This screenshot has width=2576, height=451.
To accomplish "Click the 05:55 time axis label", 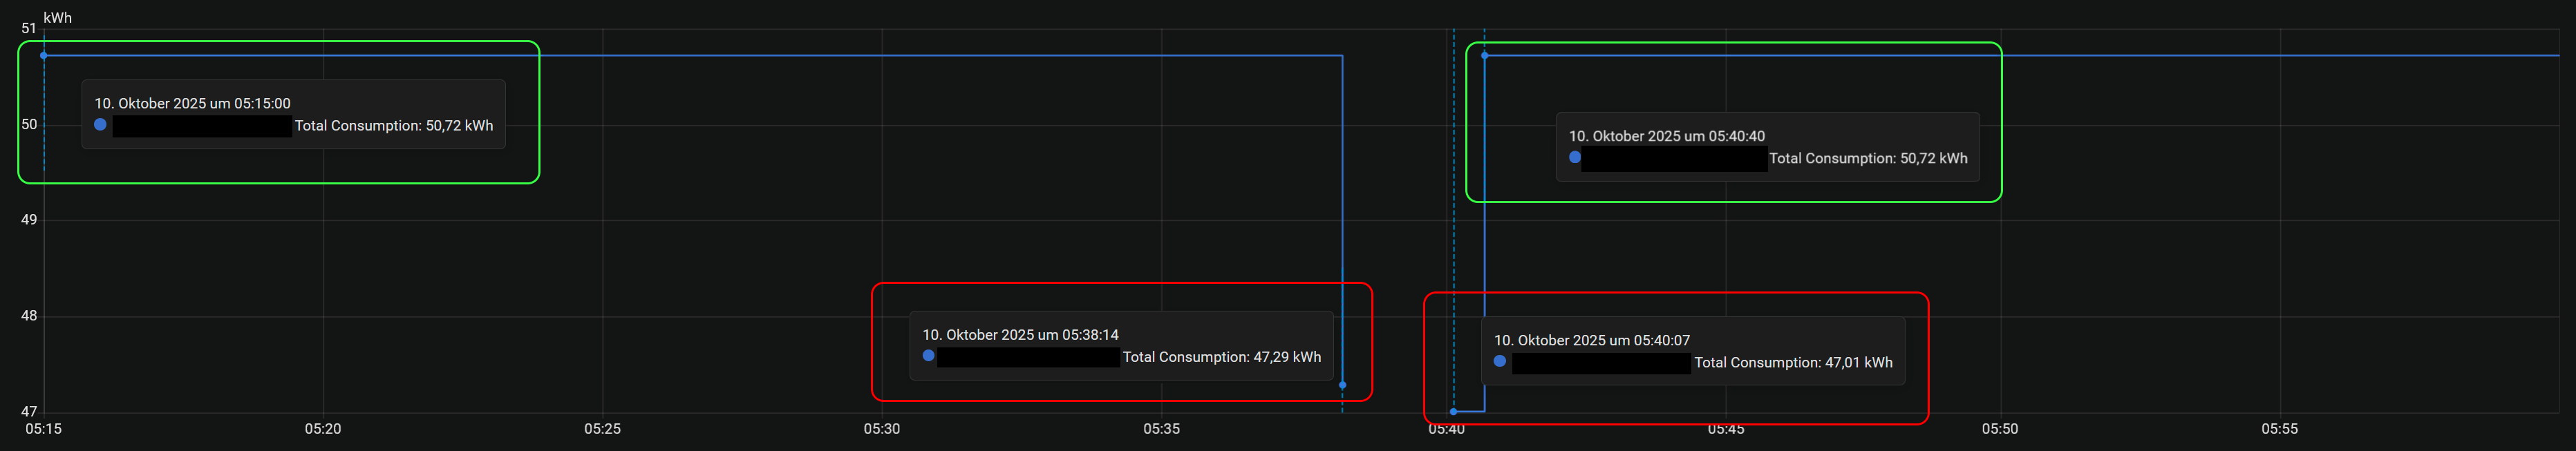I will [2279, 429].
